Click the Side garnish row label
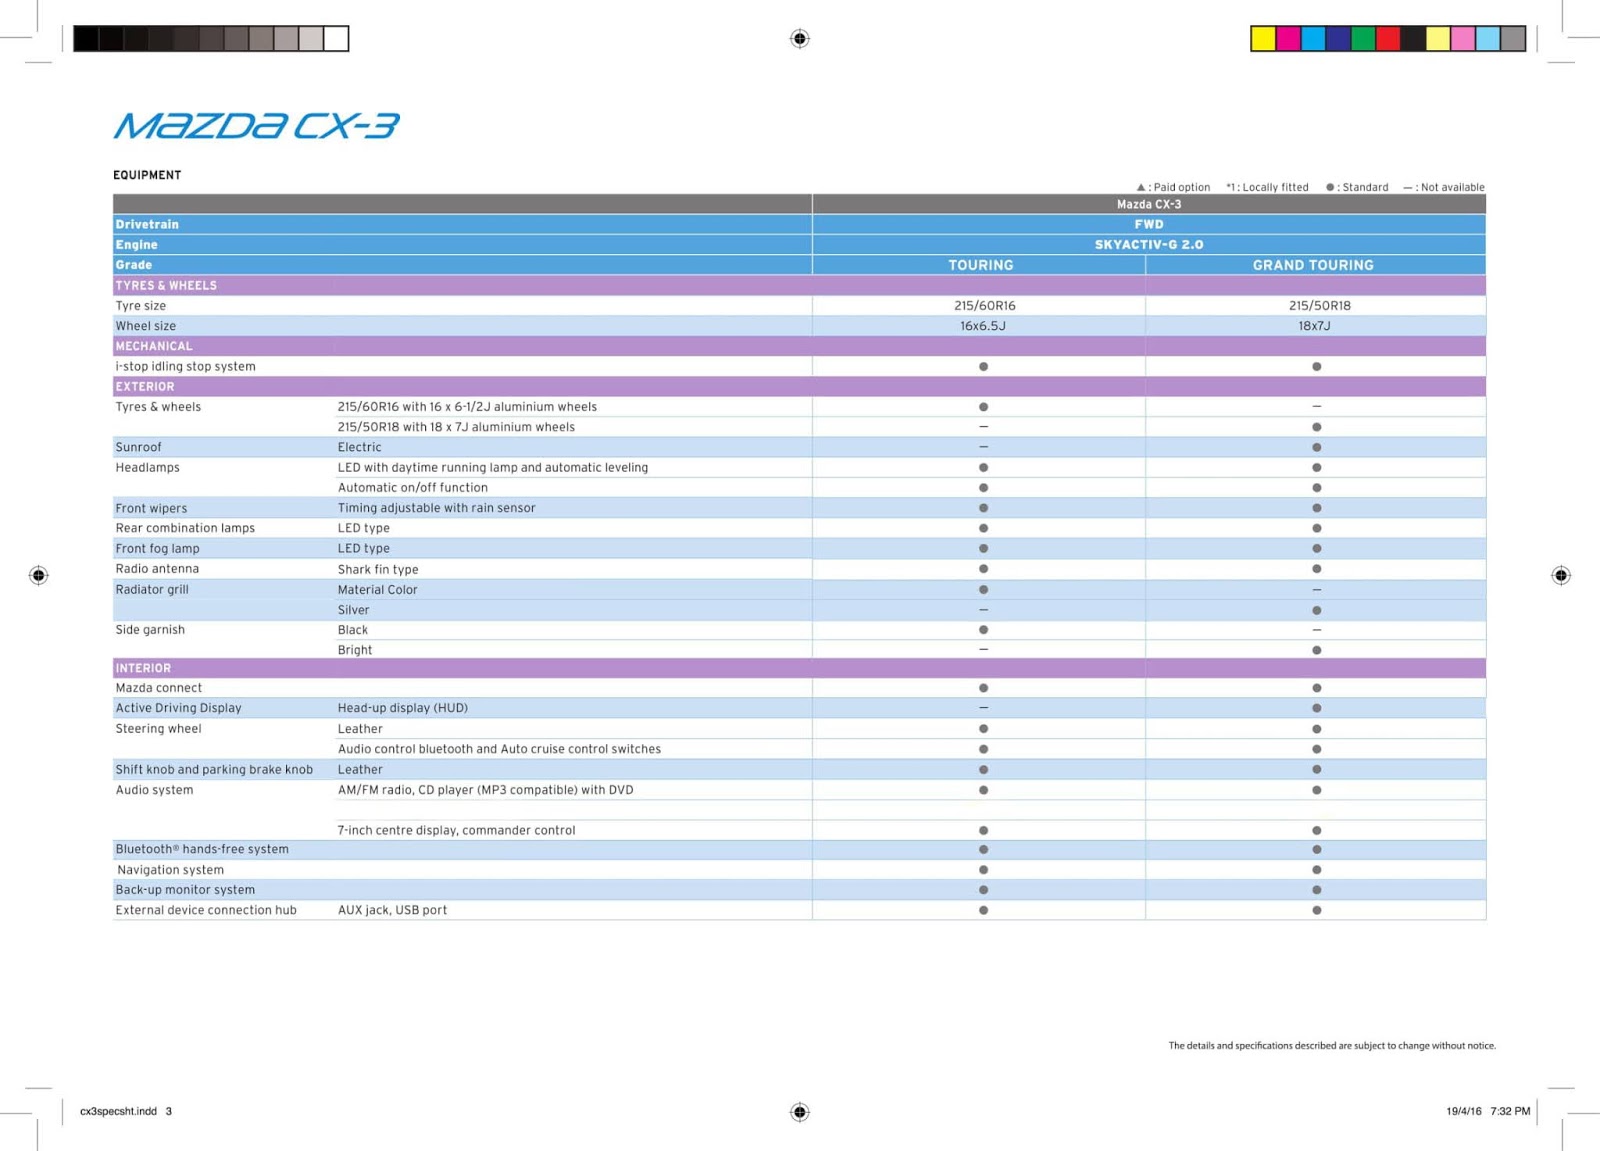 [x=150, y=630]
